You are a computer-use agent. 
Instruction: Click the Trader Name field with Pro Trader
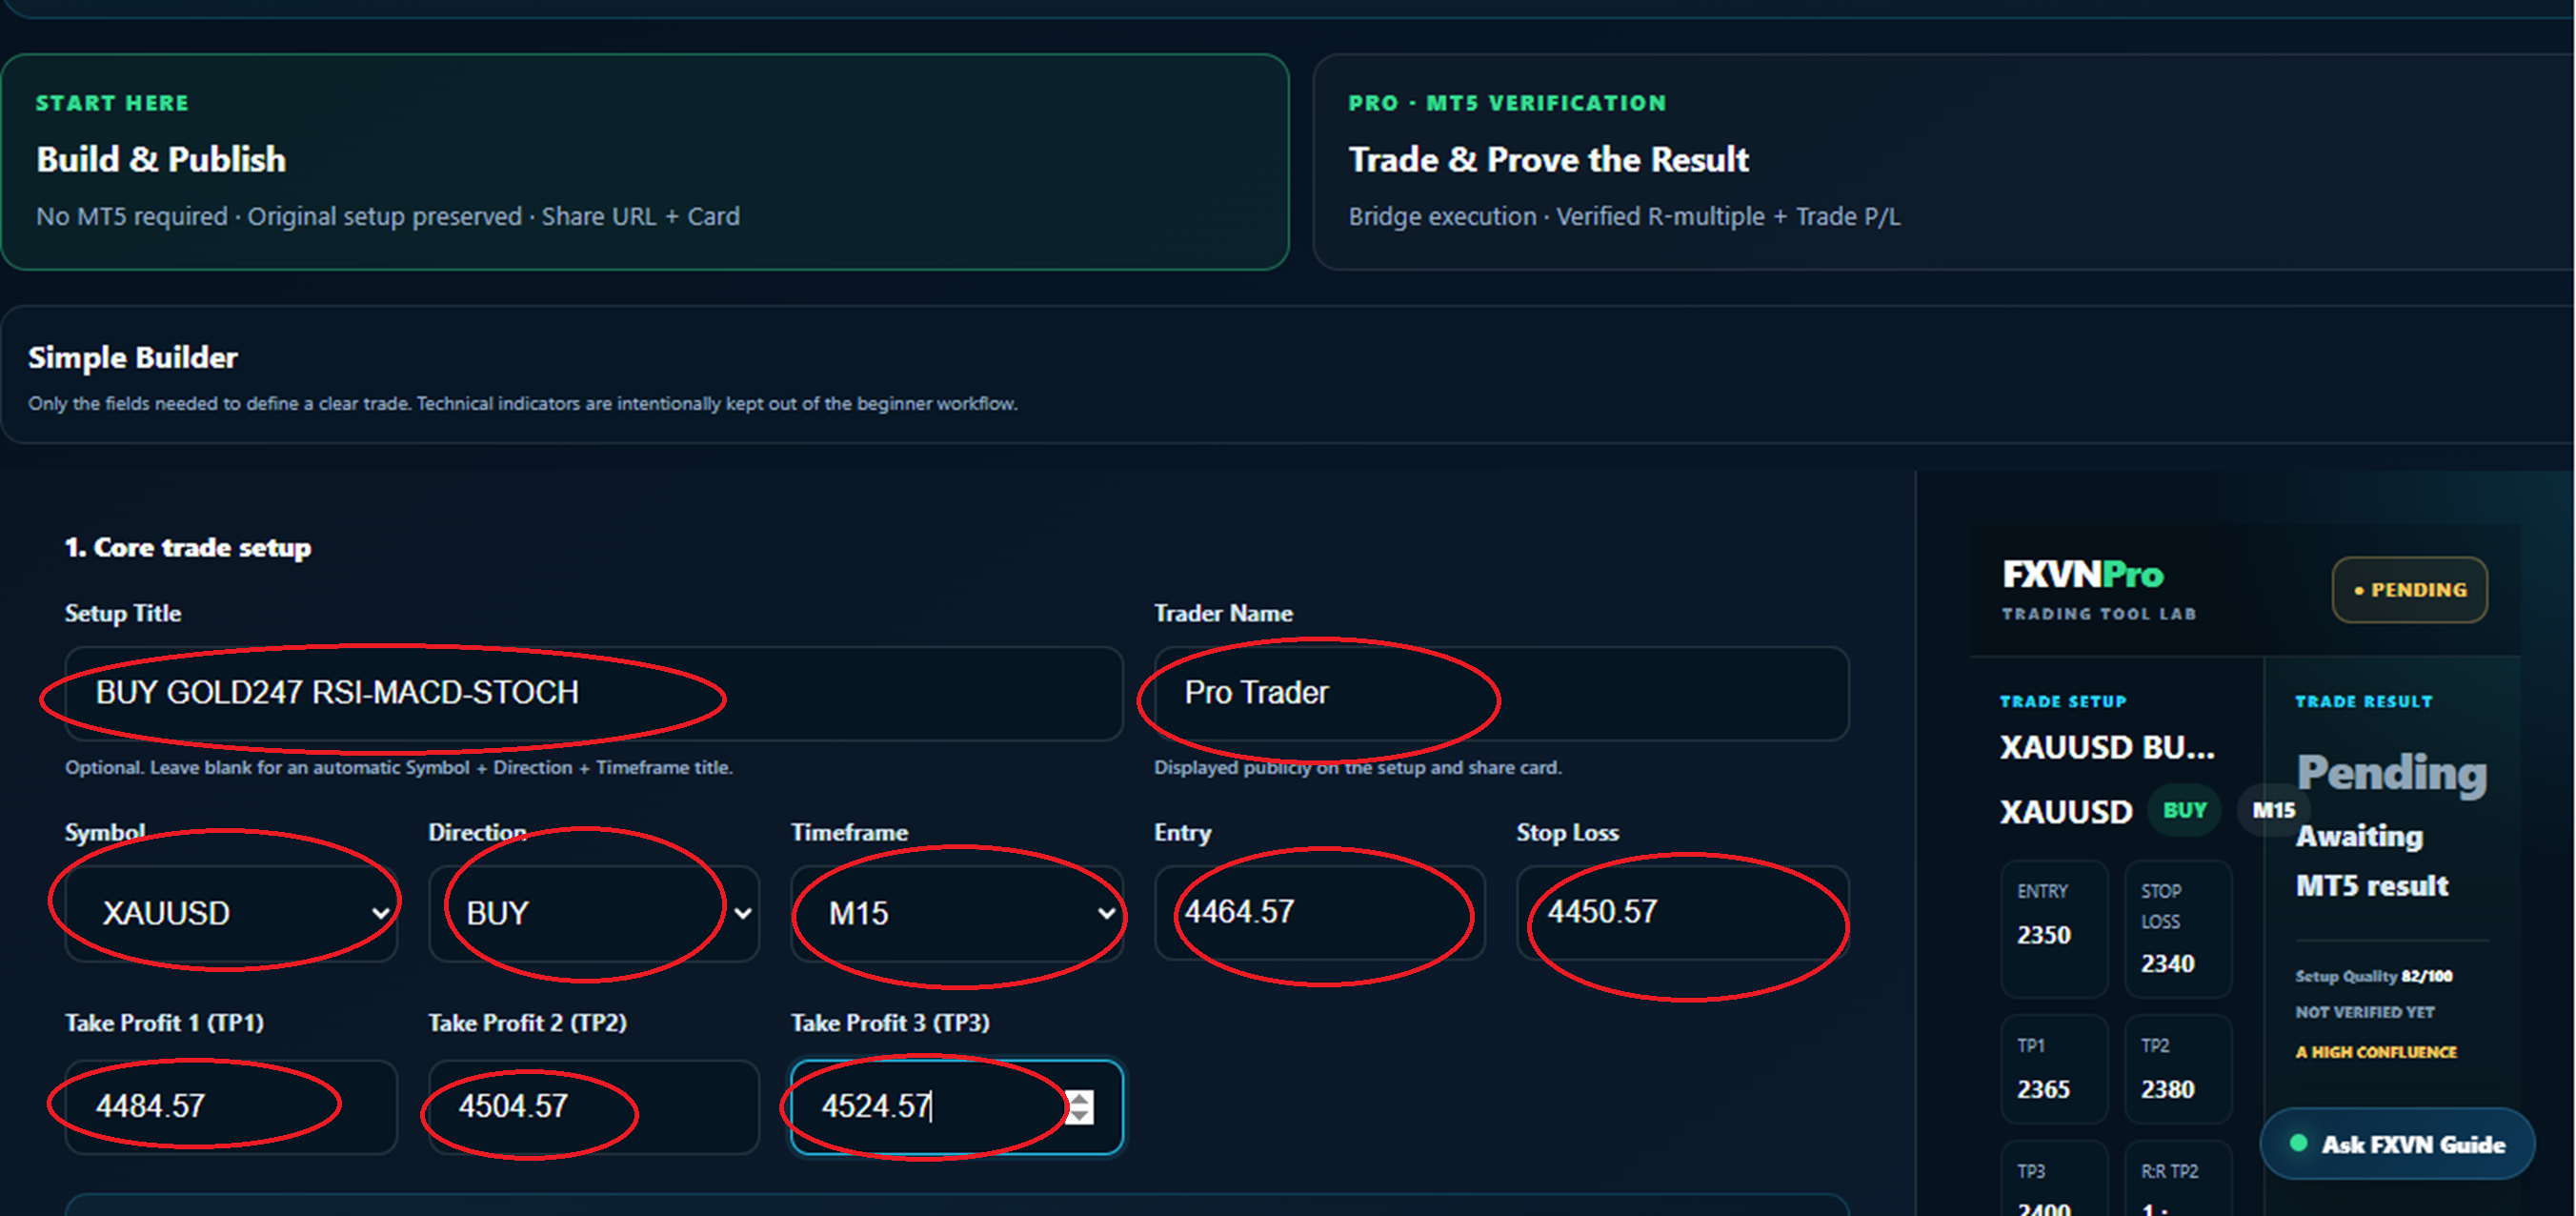tap(1501, 693)
